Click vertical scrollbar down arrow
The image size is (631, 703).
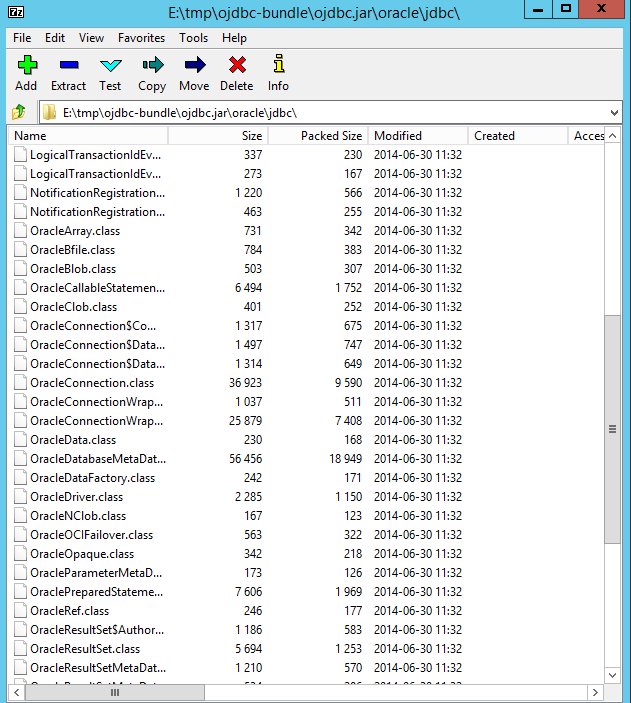click(613, 675)
